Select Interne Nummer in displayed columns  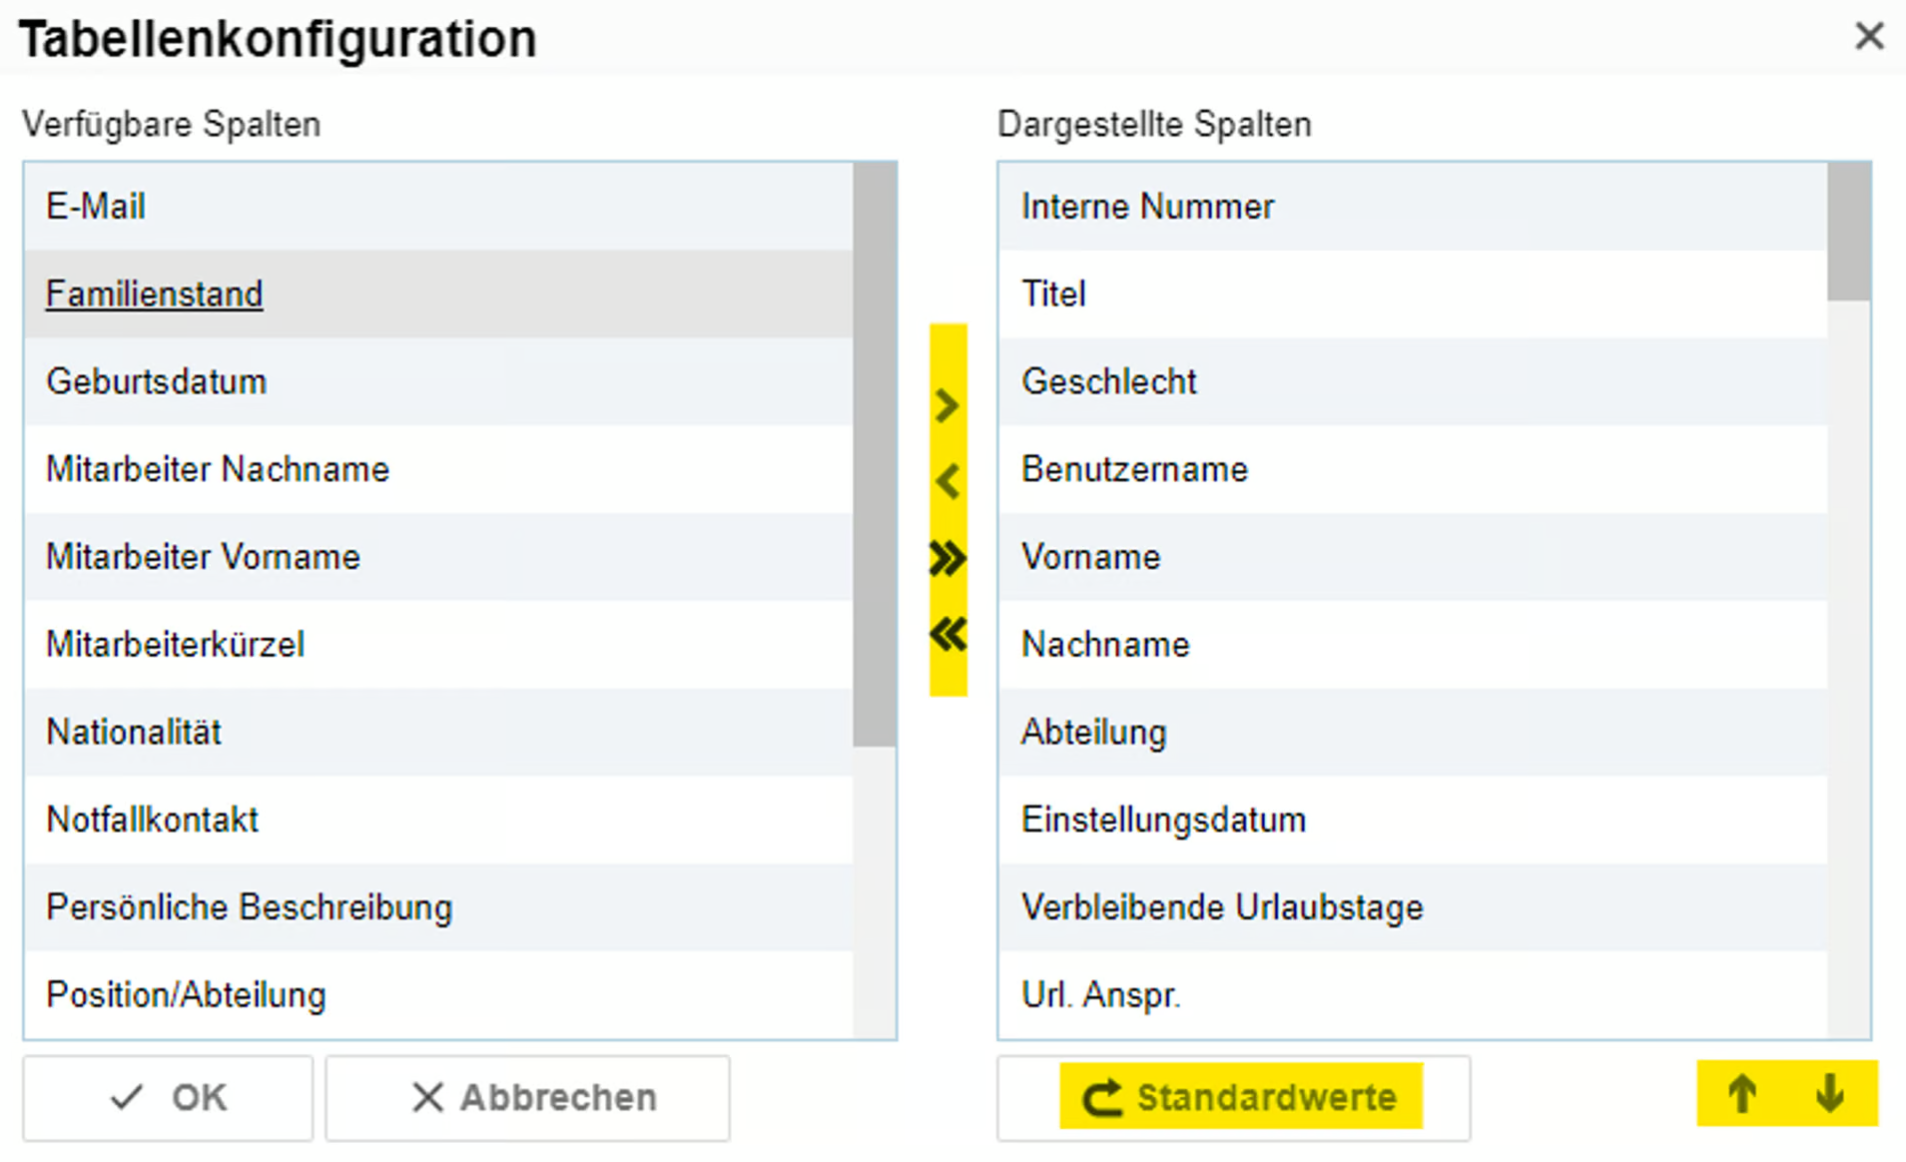pyautogui.click(x=1147, y=206)
